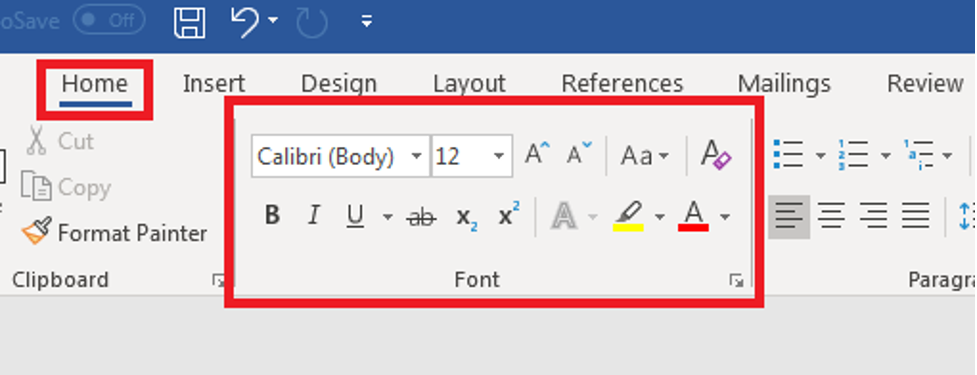The width and height of the screenshot is (977, 375).
Task: Open the underline style dropdown arrow
Action: [388, 217]
